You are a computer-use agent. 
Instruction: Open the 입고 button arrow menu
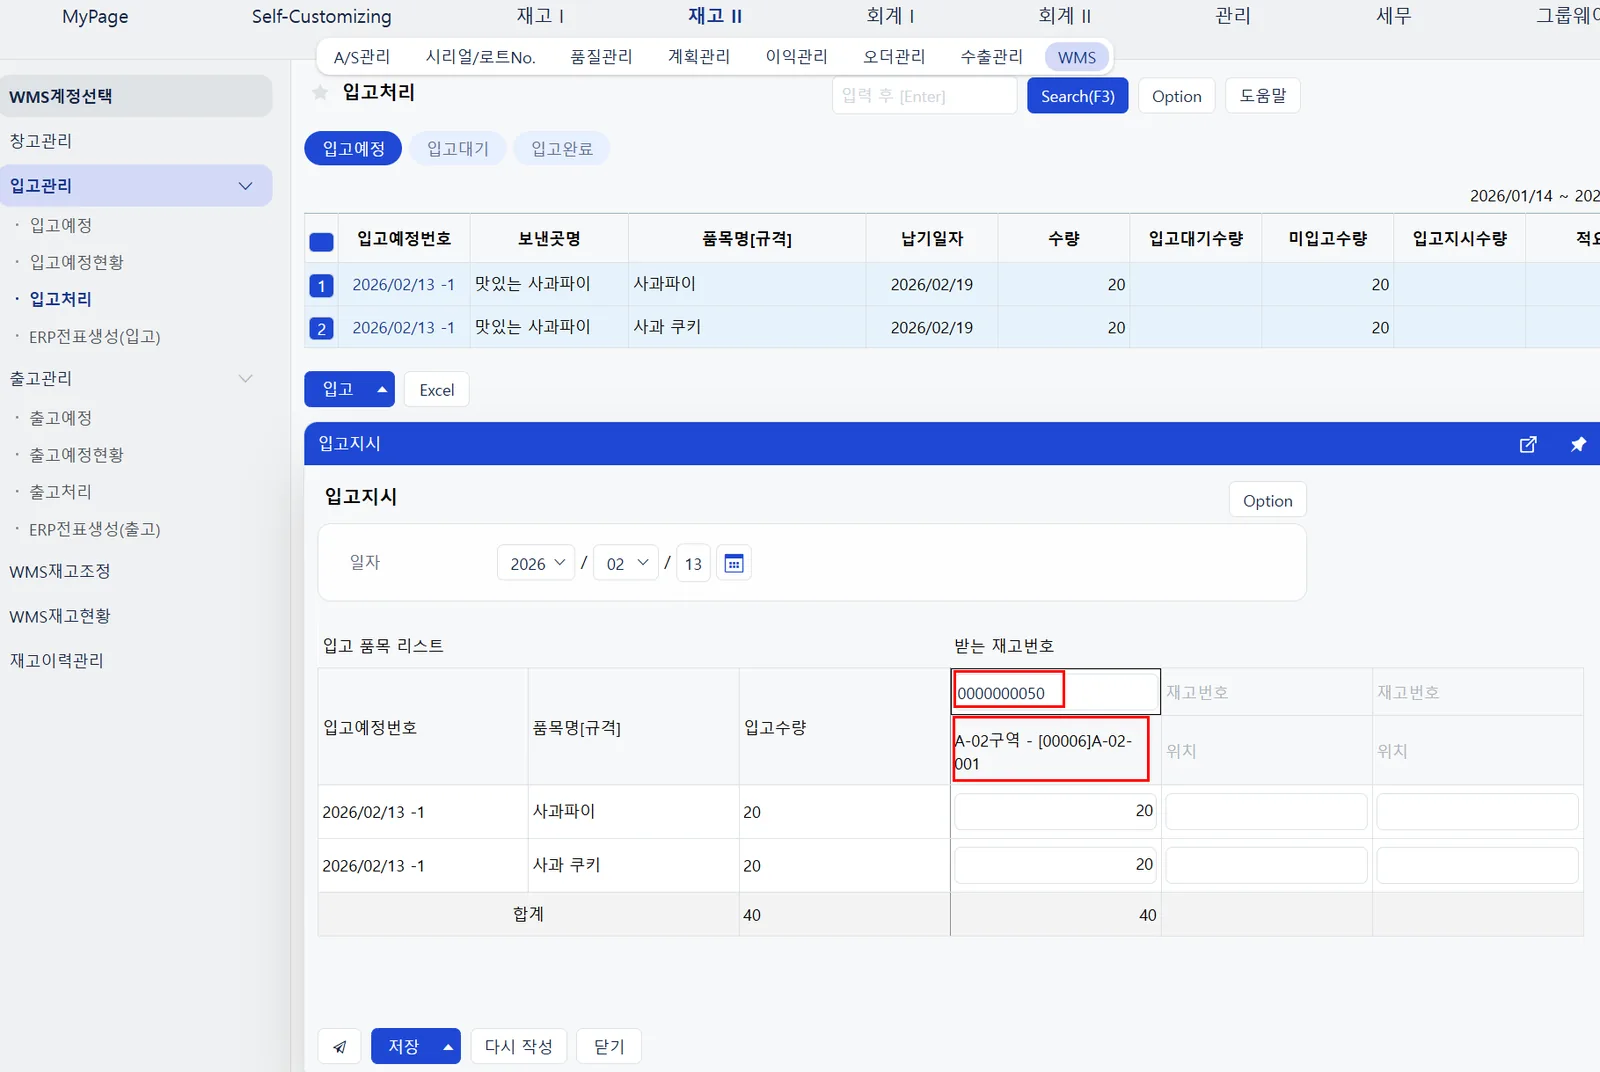[382, 389]
